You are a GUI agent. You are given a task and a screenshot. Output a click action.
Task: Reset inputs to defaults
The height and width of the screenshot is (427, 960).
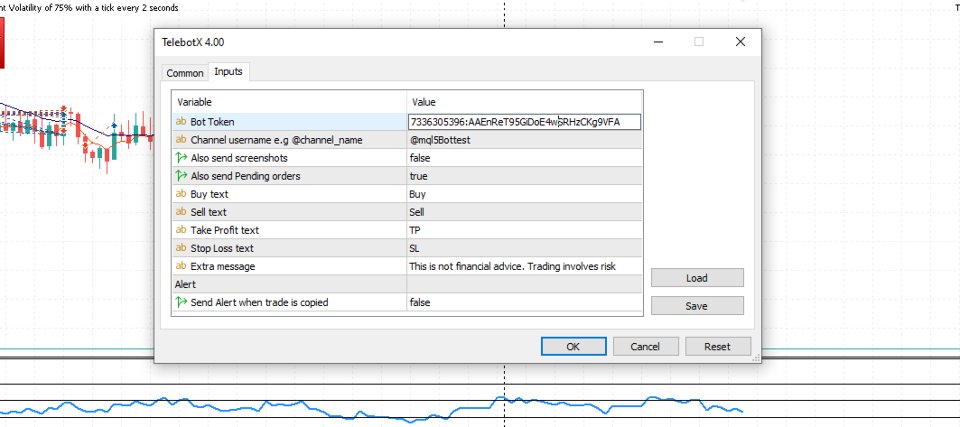coord(718,347)
